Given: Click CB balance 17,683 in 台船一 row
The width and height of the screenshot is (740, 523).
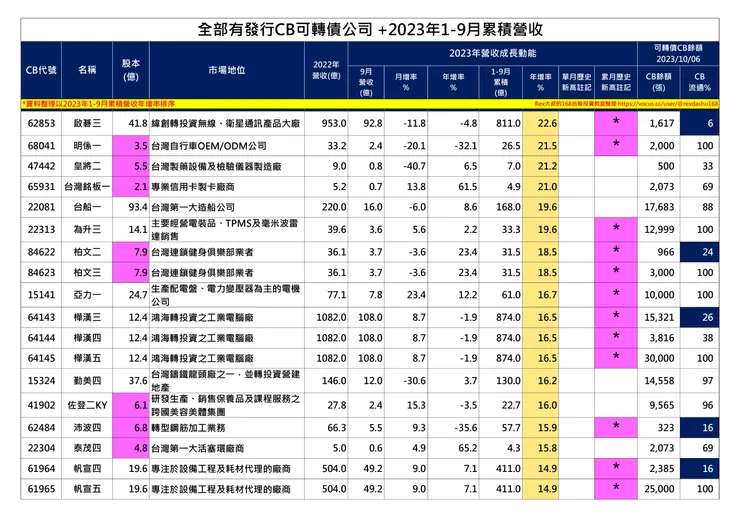Looking at the screenshot, I should 659,207.
